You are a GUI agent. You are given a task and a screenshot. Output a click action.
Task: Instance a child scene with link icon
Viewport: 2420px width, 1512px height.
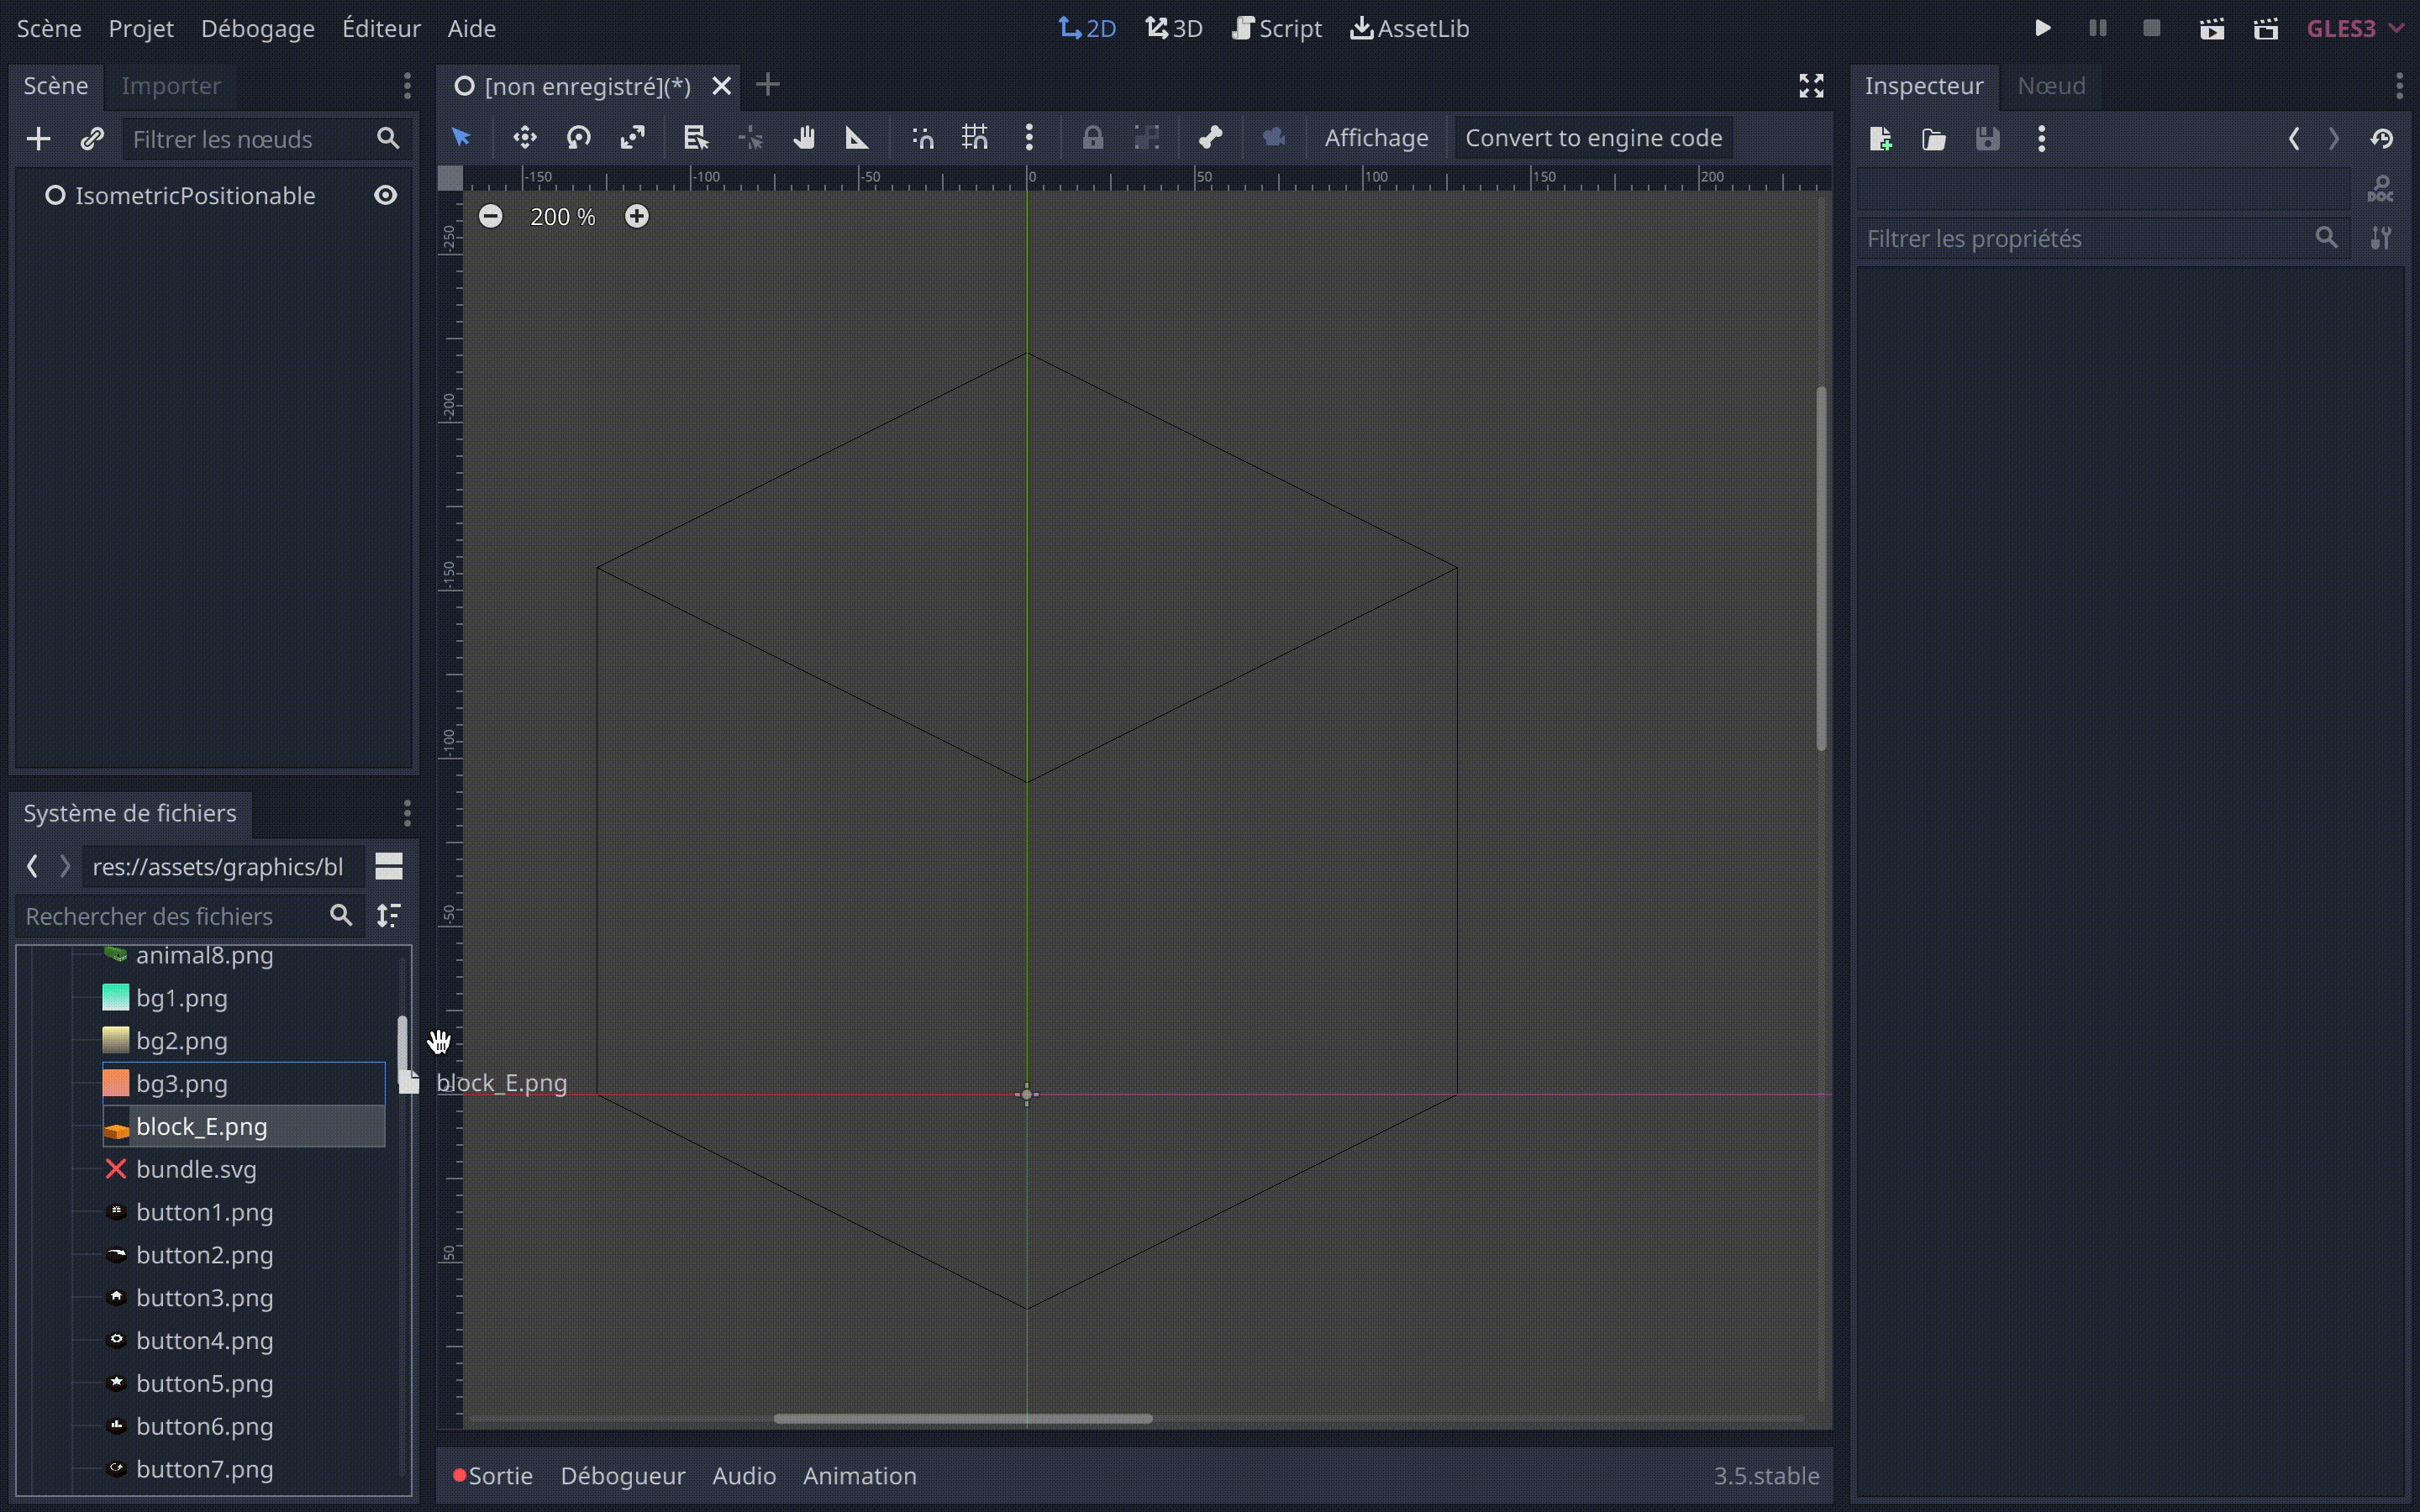pos(92,139)
